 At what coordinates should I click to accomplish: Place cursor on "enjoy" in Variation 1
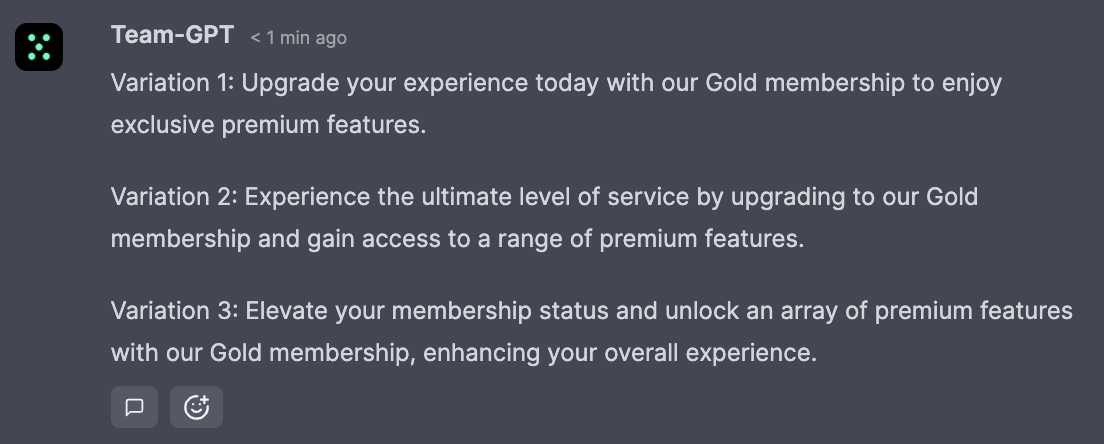[x=972, y=83]
